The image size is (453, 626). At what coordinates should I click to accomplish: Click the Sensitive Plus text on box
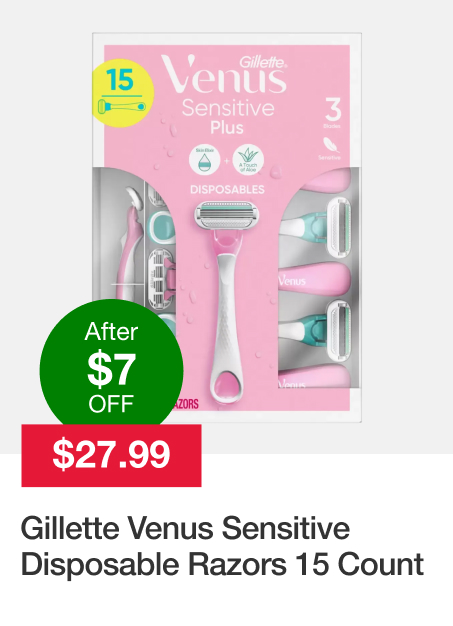point(228,117)
